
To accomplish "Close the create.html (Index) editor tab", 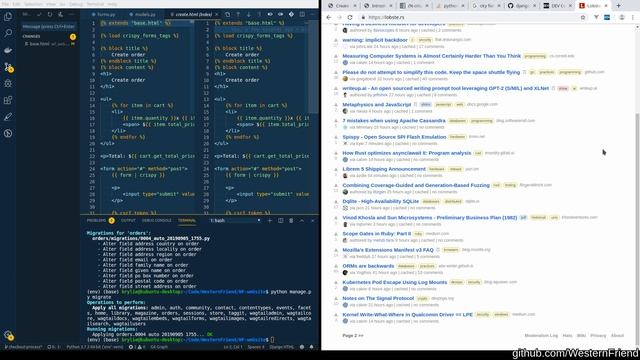I will point(216,14).
